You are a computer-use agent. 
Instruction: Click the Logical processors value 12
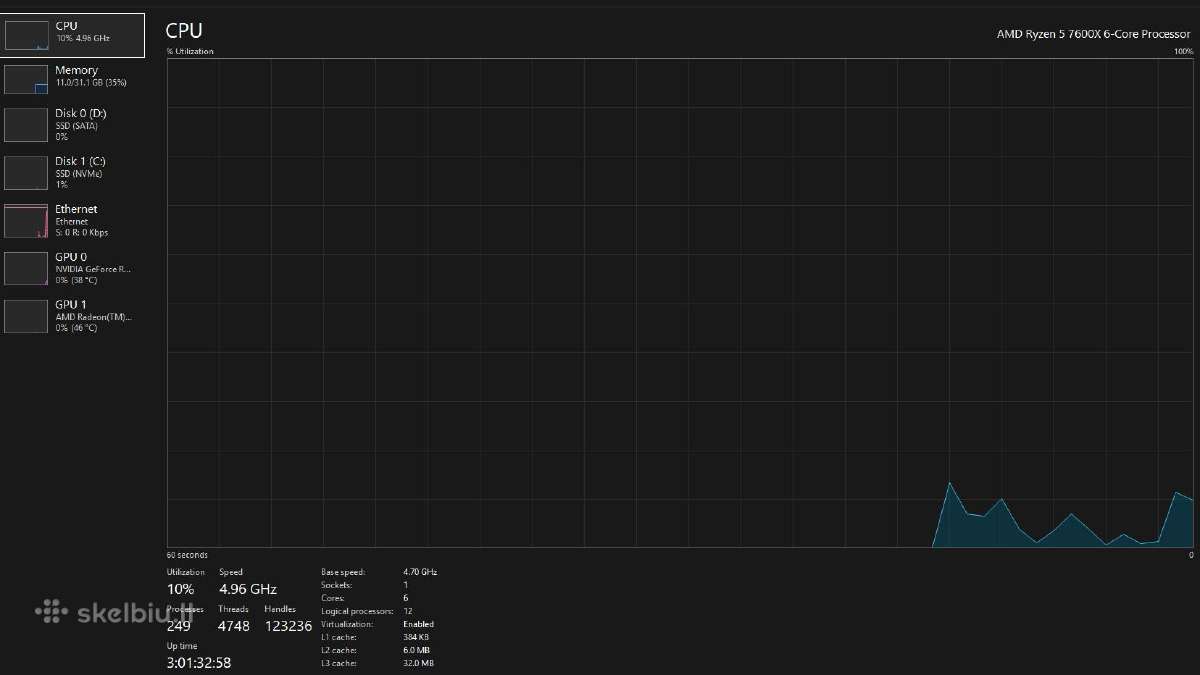click(407, 610)
